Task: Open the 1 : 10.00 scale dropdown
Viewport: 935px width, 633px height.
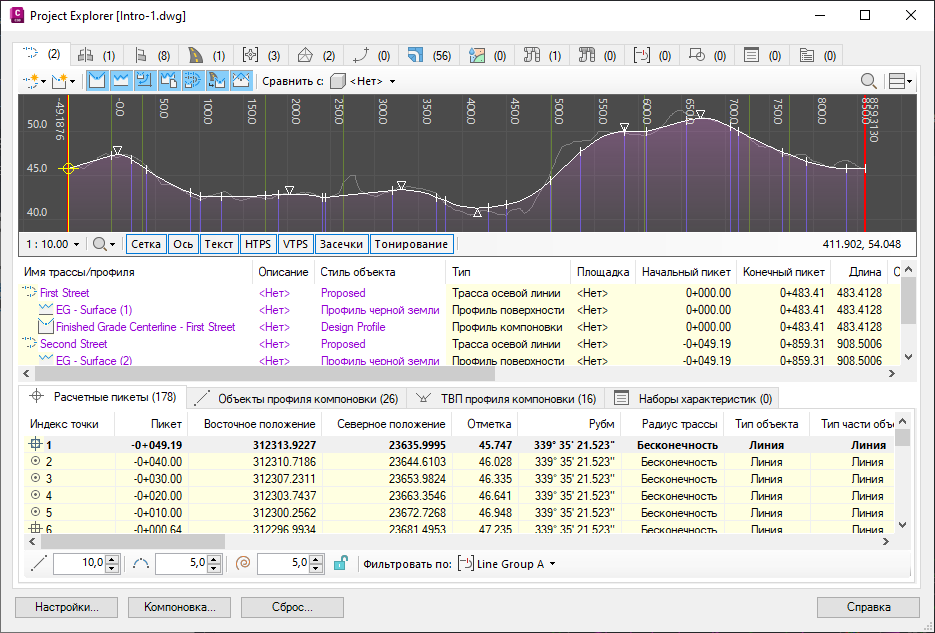Action: (52, 244)
